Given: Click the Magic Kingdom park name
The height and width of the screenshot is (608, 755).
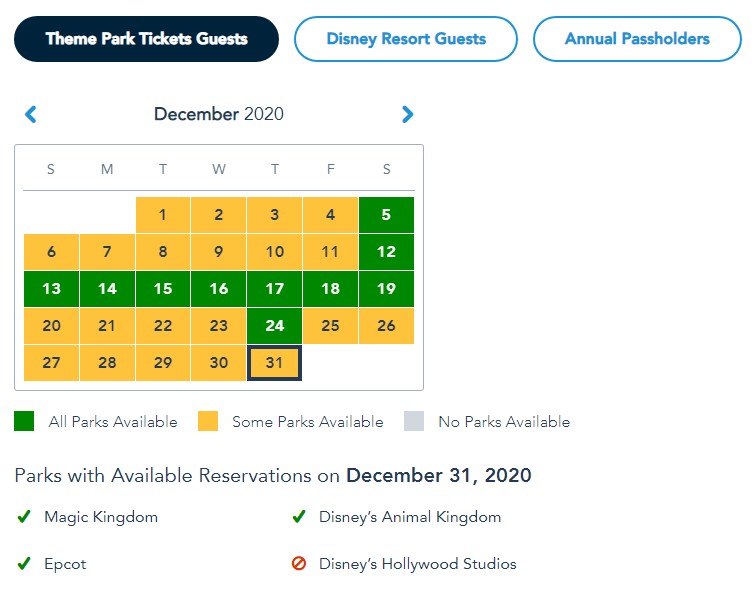Looking at the screenshot, I should [x=101, y=517].
